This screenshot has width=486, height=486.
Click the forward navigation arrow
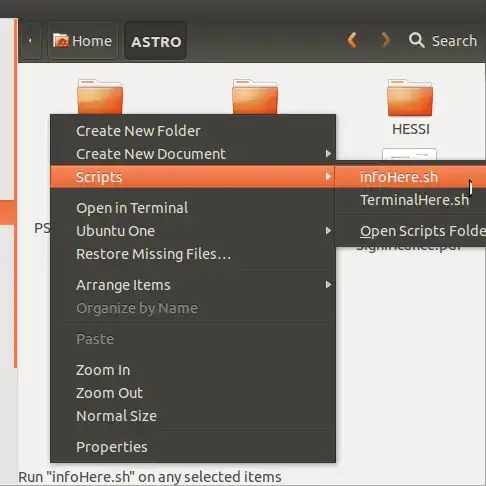click(x=385, y=40)
